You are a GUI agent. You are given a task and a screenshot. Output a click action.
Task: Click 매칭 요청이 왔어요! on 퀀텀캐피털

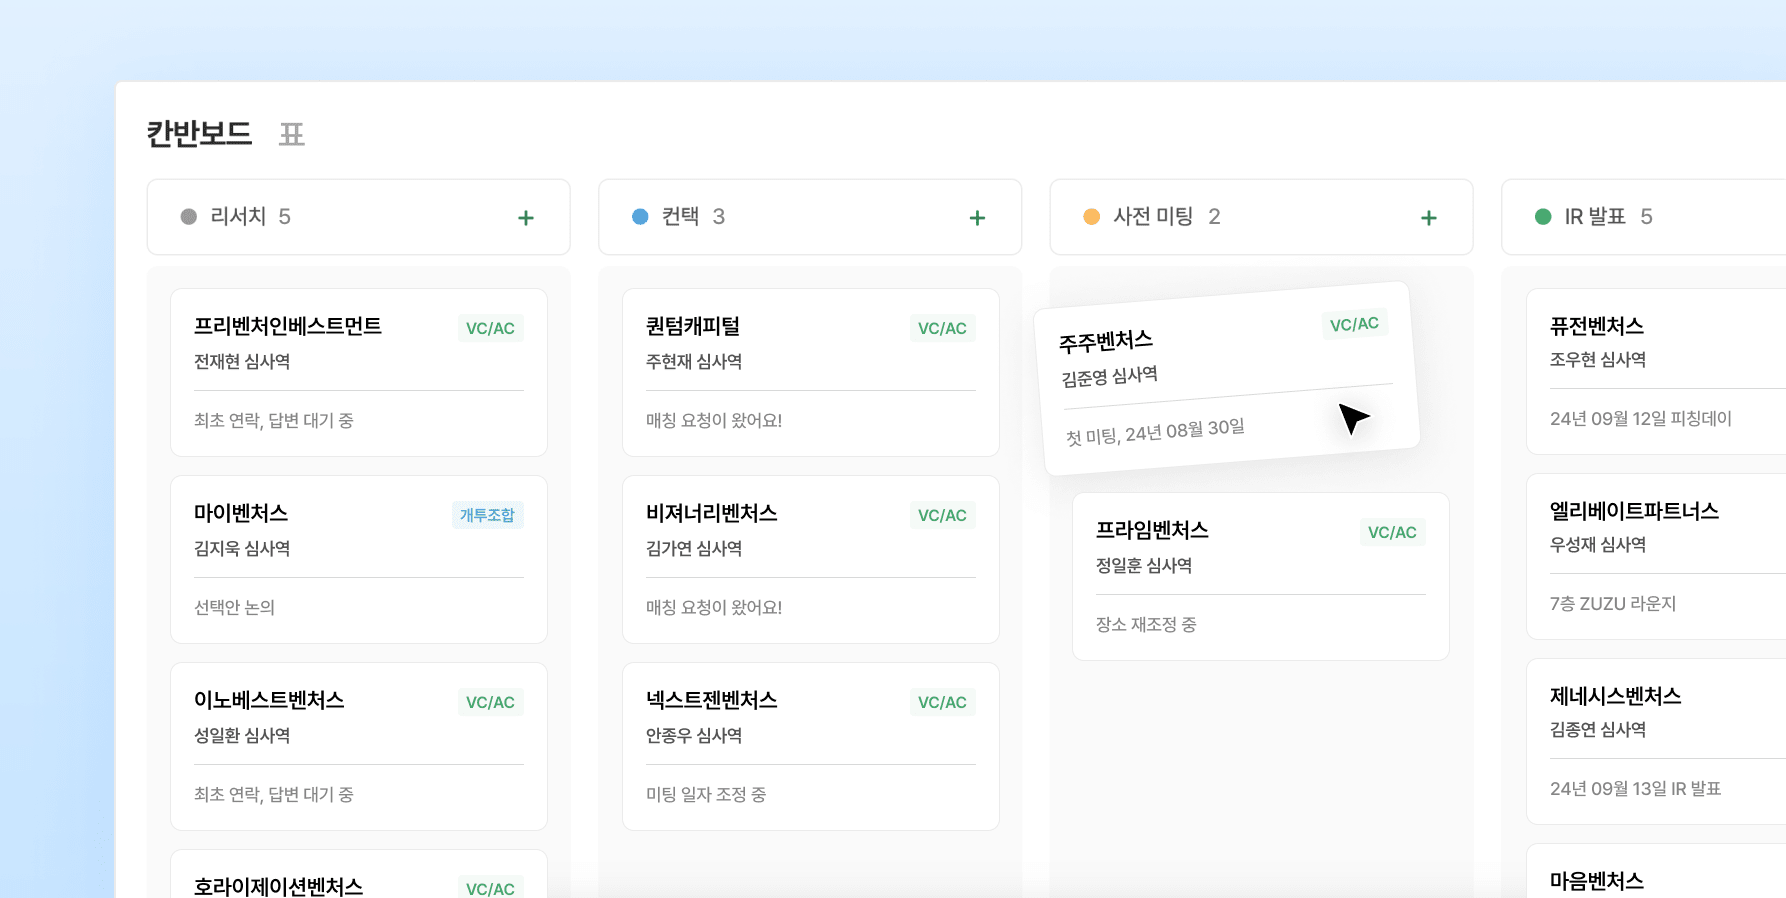coord(714,421)
